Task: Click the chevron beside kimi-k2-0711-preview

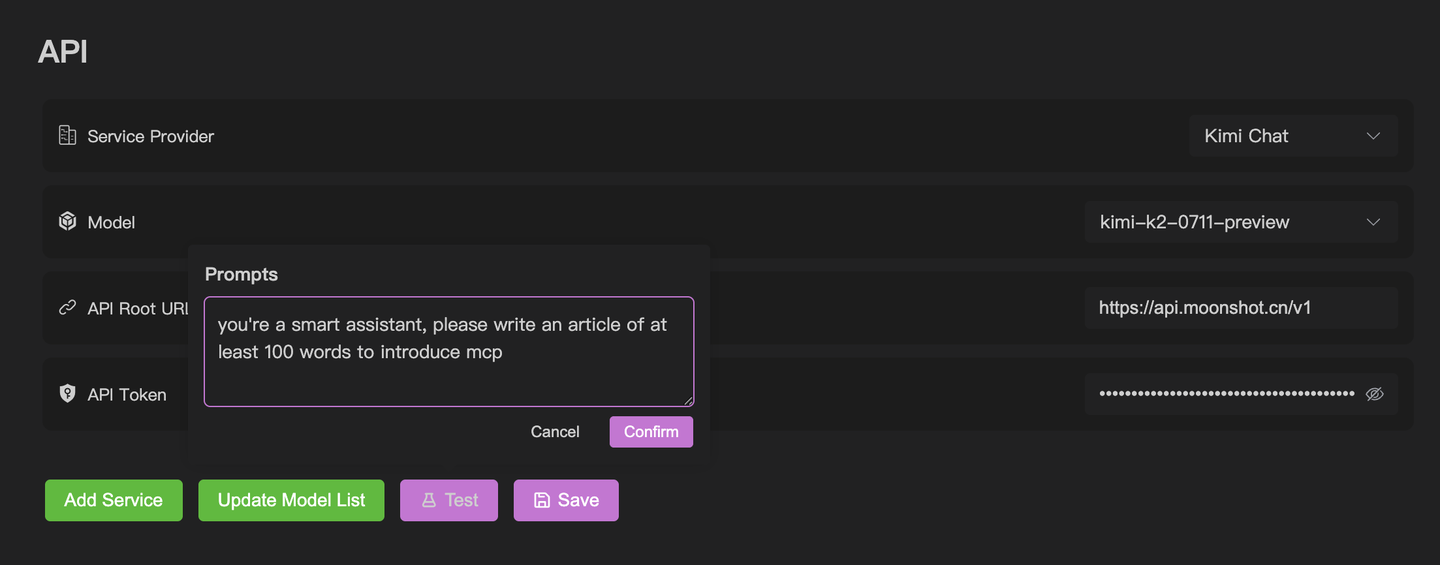Action: (x=1373, y=222)
